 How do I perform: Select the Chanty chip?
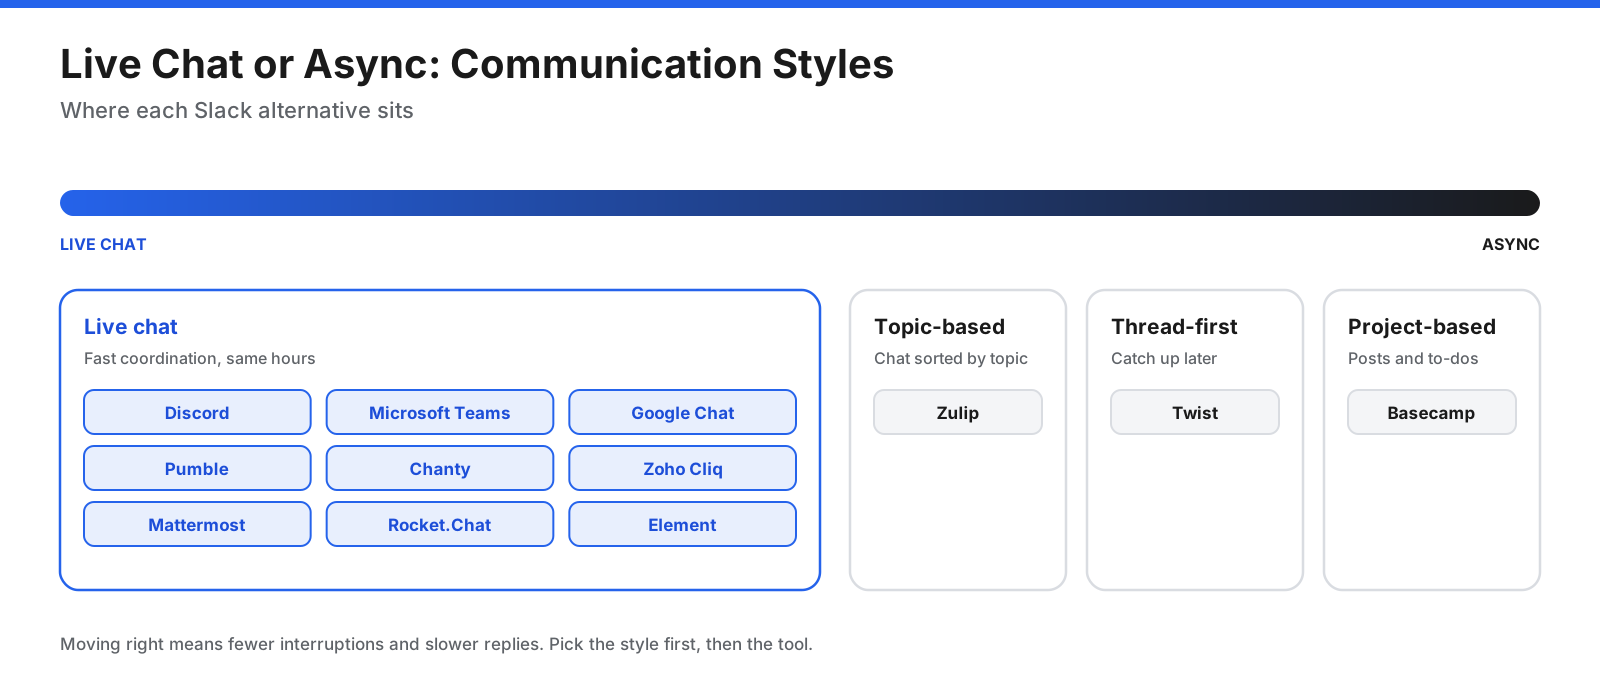coord(440,468)
